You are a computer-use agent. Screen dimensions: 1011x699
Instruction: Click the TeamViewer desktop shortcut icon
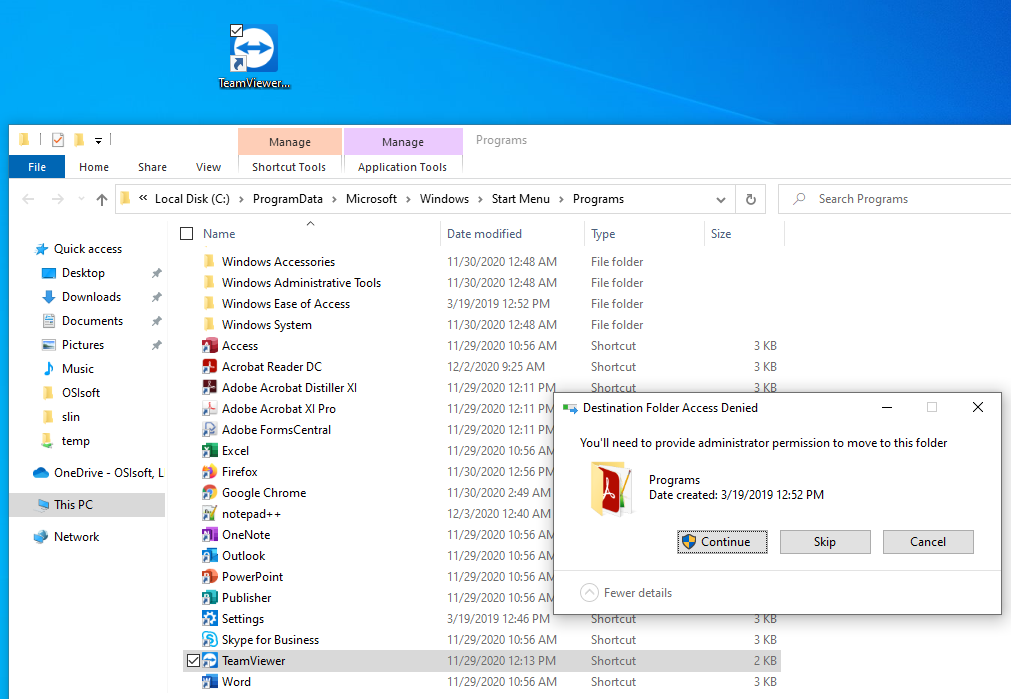pos(254,50)
